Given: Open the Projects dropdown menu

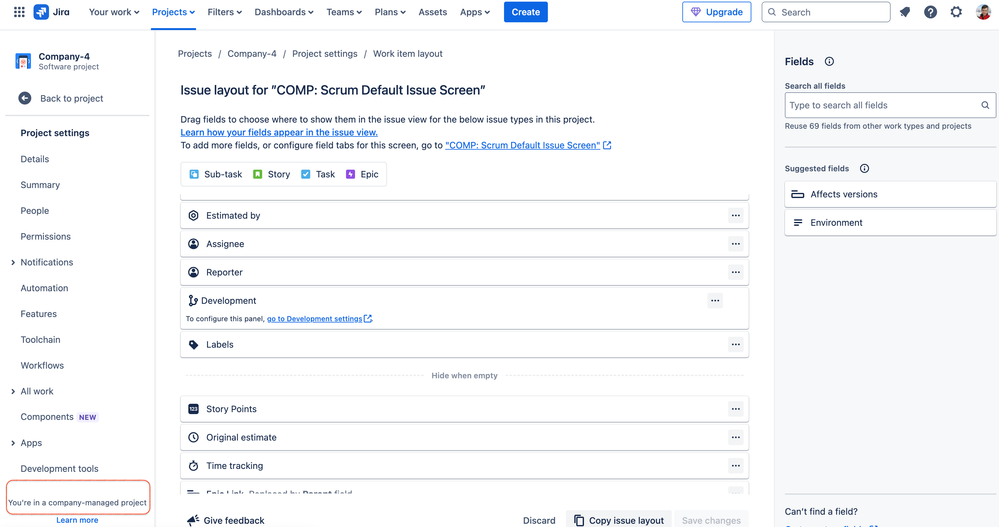Looking at the screenshot, I should pyautogui.click(x=173, y=12).
